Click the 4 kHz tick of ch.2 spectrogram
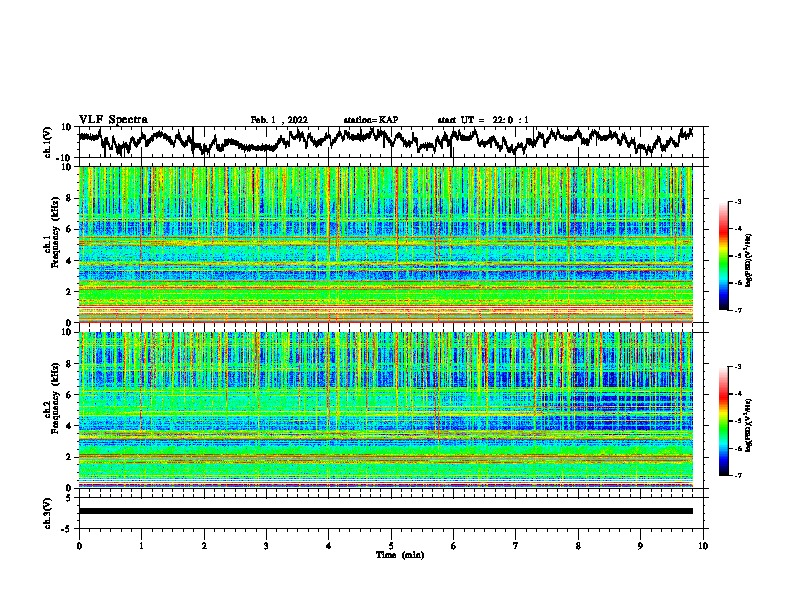Viewport: 792px width, 612px height. (x=70, y=426)
